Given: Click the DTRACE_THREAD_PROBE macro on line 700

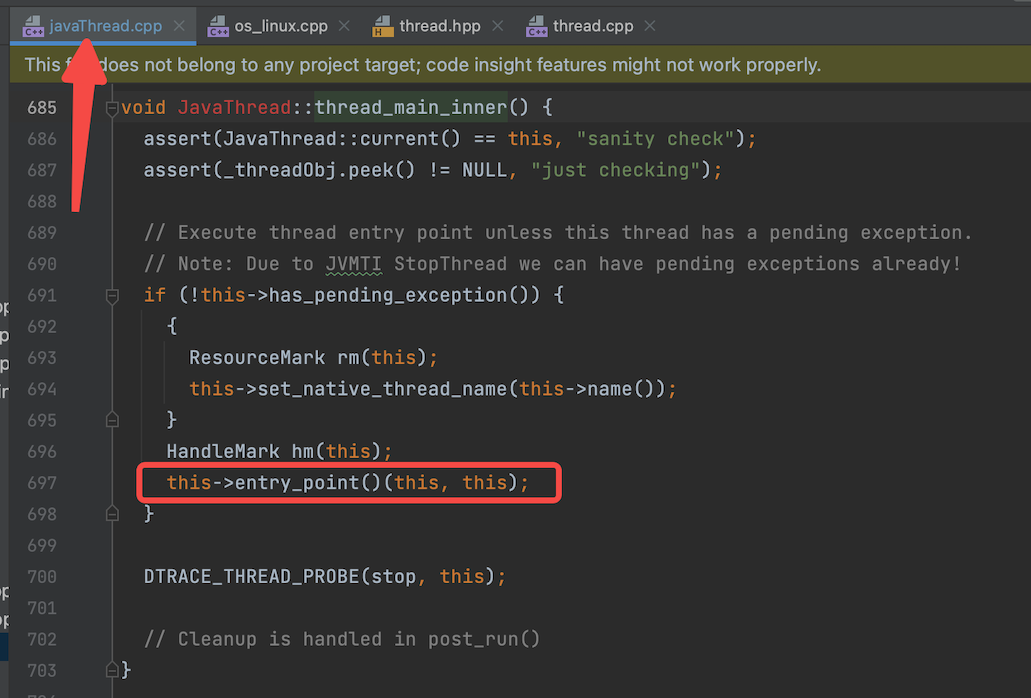Looking at the screenshot, I should (x=252, y=577).
